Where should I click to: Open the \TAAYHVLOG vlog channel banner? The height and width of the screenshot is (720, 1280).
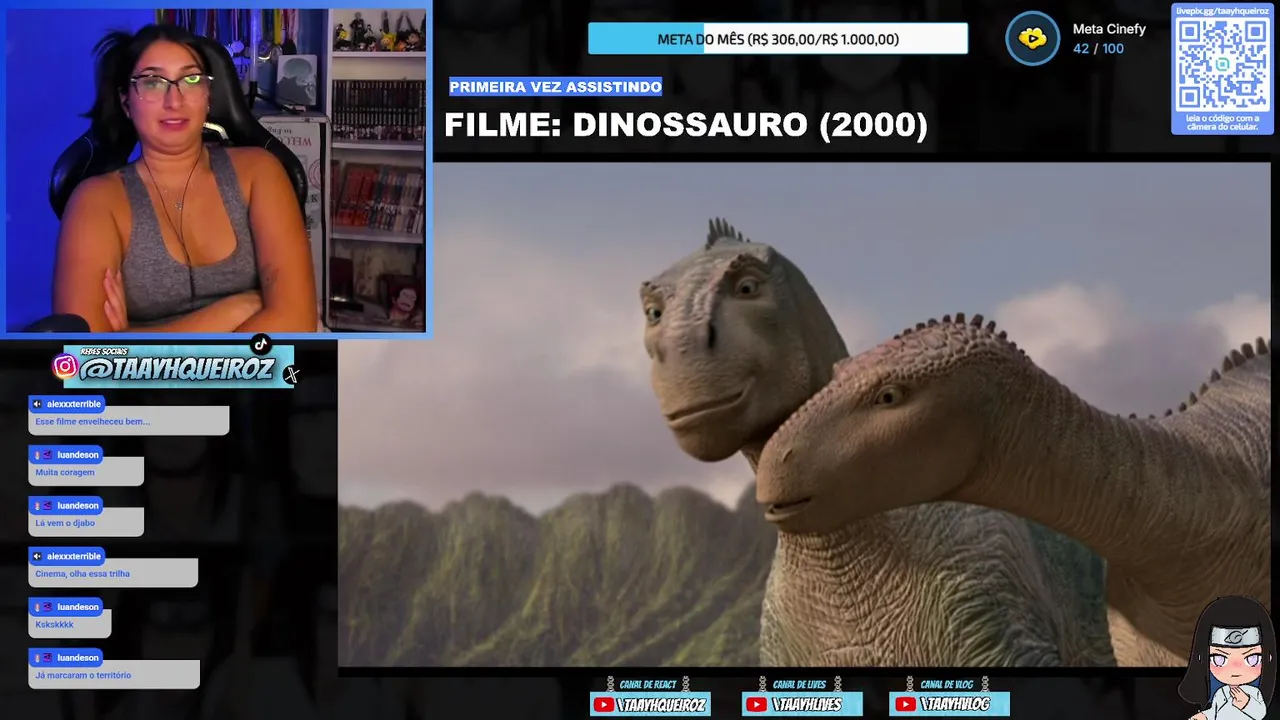(x=949, y=704)
